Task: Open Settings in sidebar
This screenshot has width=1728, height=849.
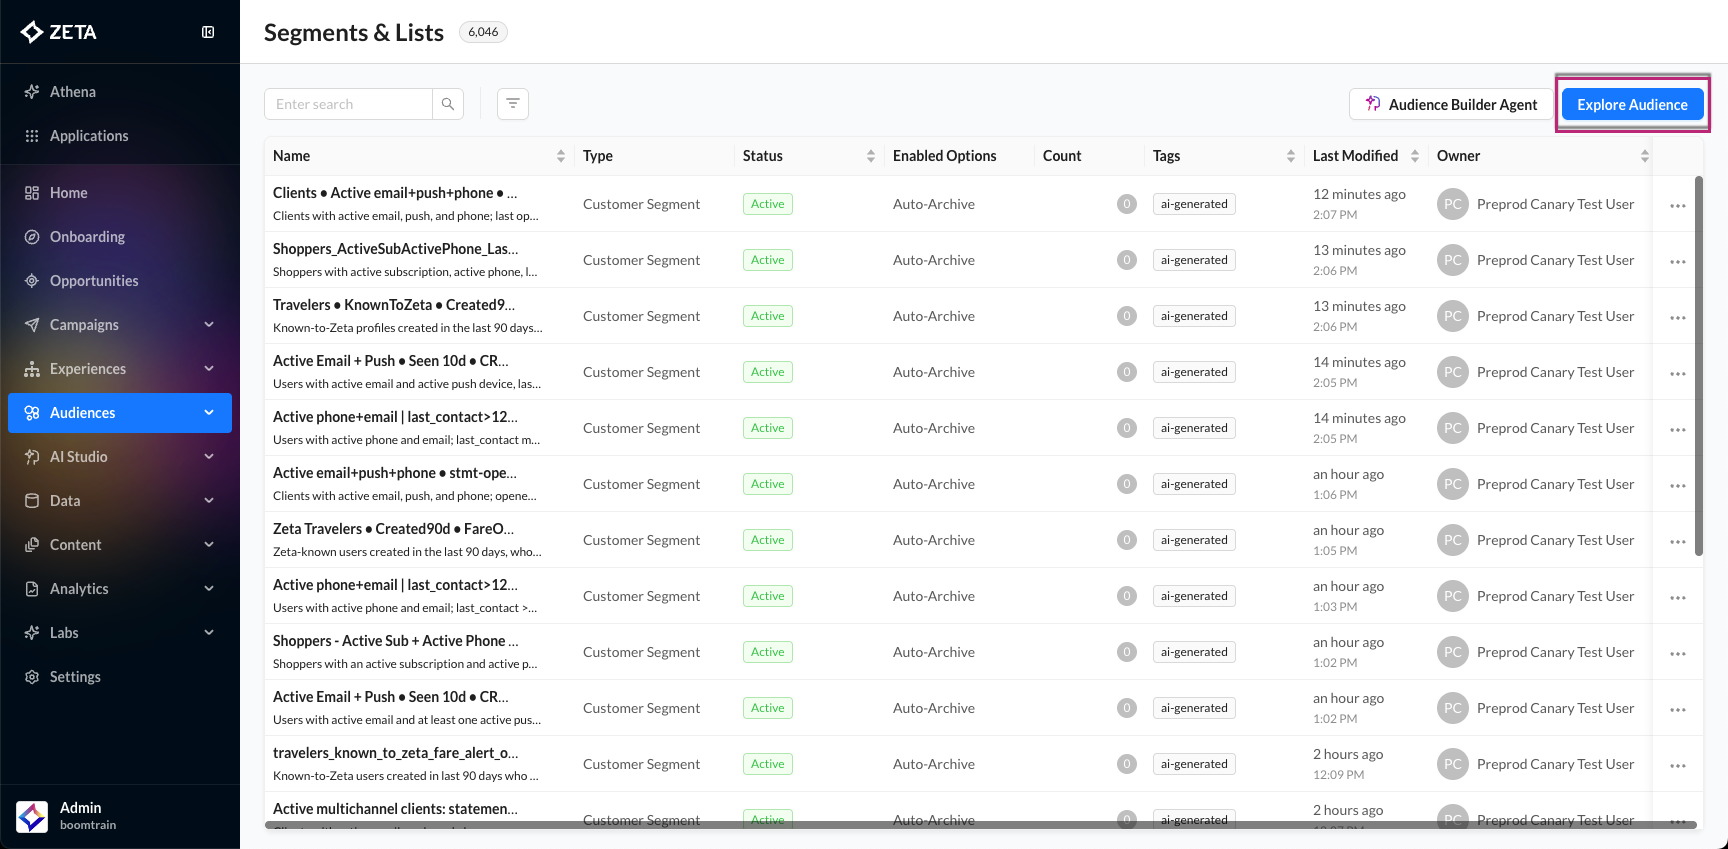Action: [75, 677]
